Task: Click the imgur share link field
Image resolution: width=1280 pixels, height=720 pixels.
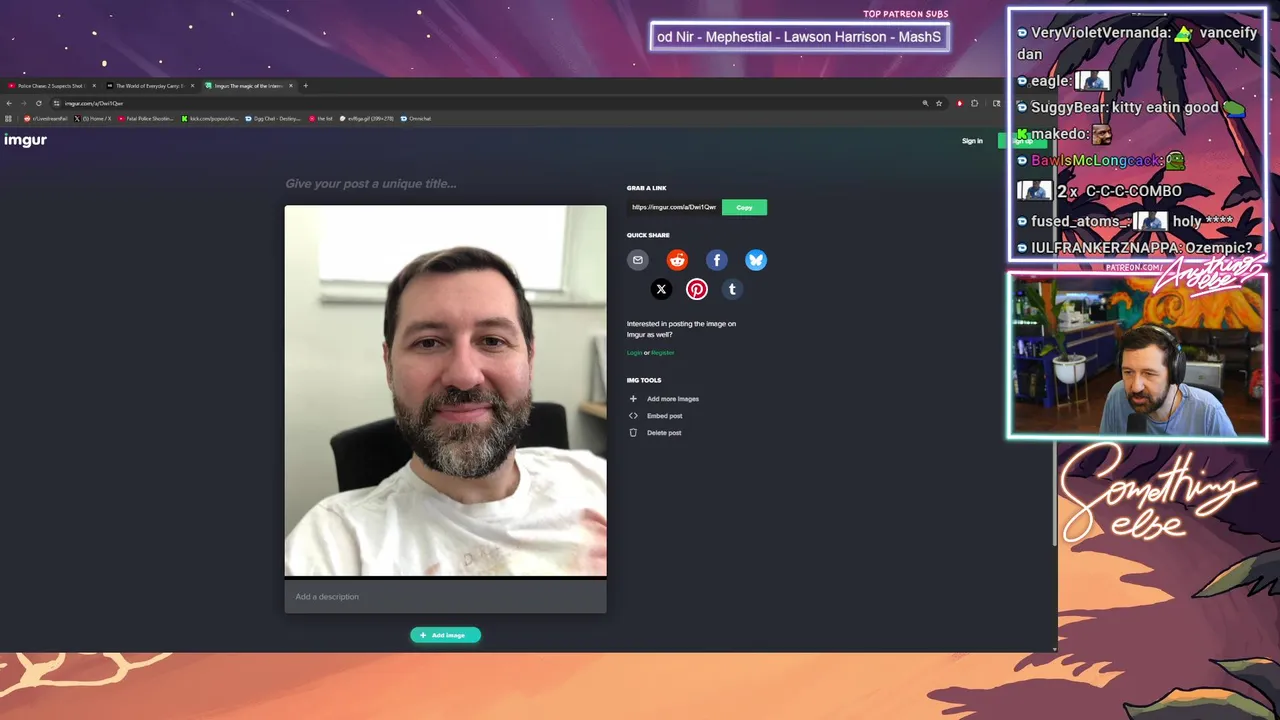Action: (x=674, y=207)
